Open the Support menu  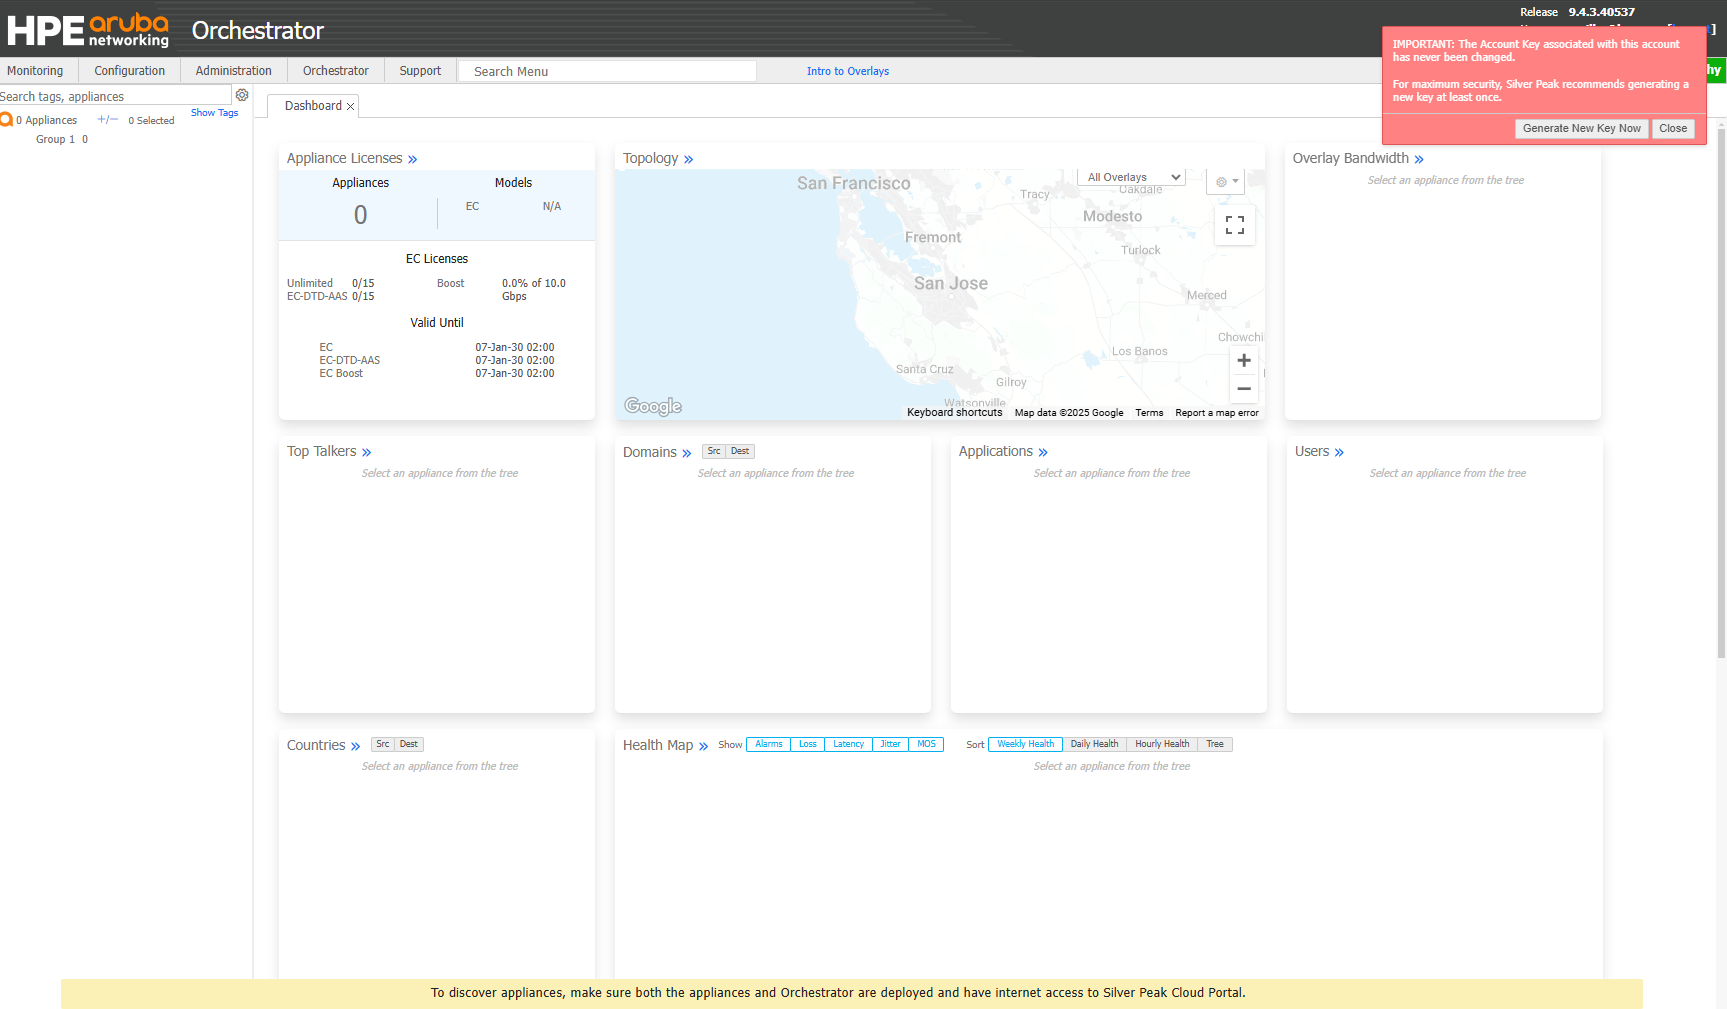tap(420, 71)
